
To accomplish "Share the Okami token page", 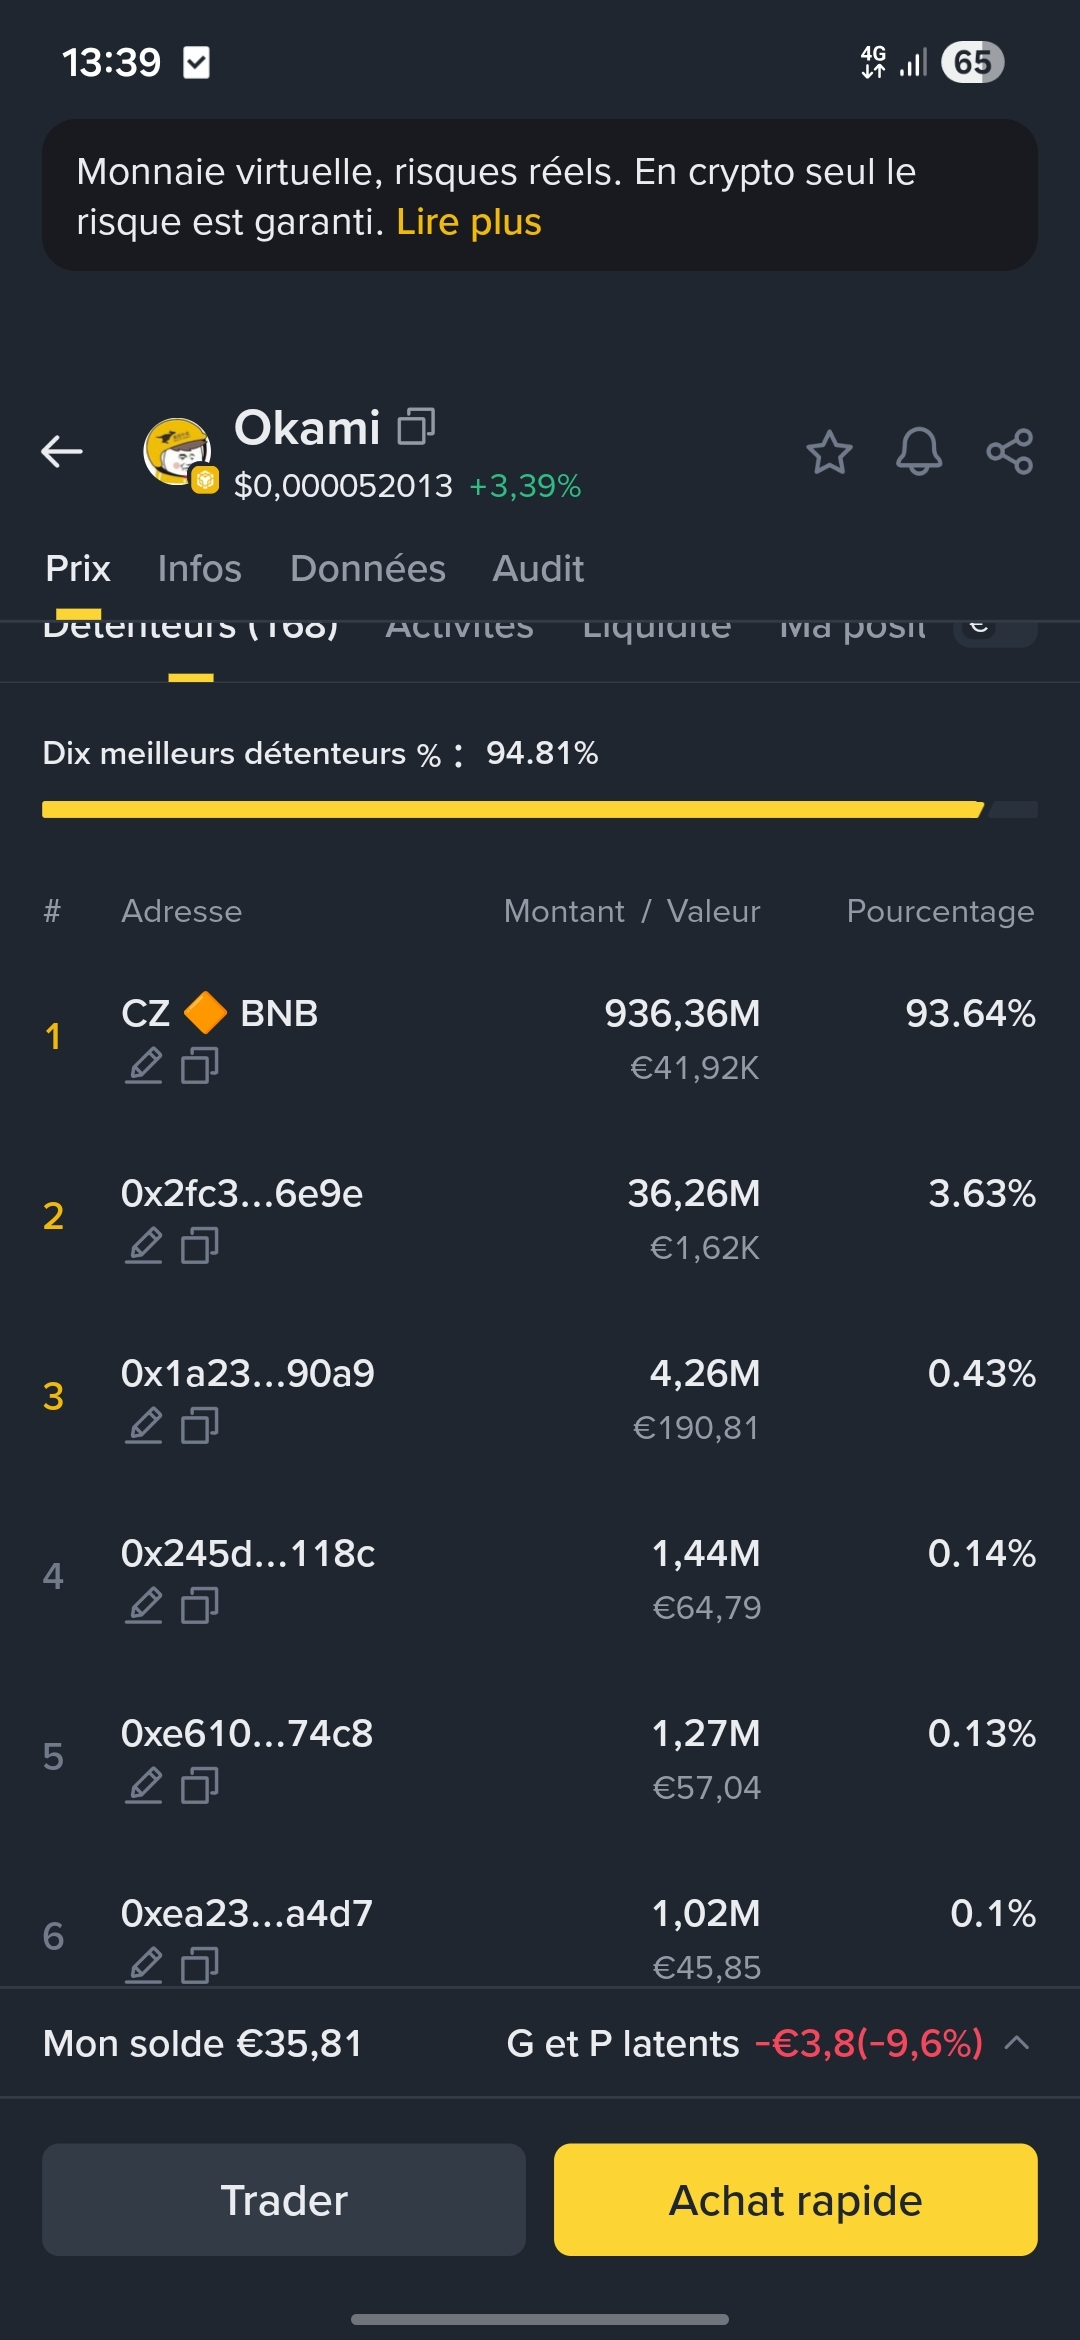I will click(1009, 452).
